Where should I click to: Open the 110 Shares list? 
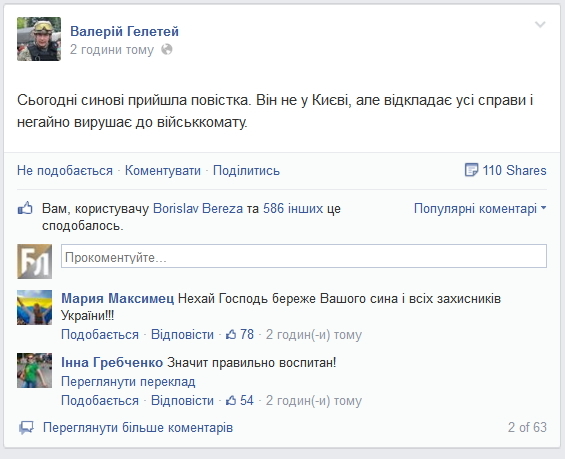(x=514, y=170)
